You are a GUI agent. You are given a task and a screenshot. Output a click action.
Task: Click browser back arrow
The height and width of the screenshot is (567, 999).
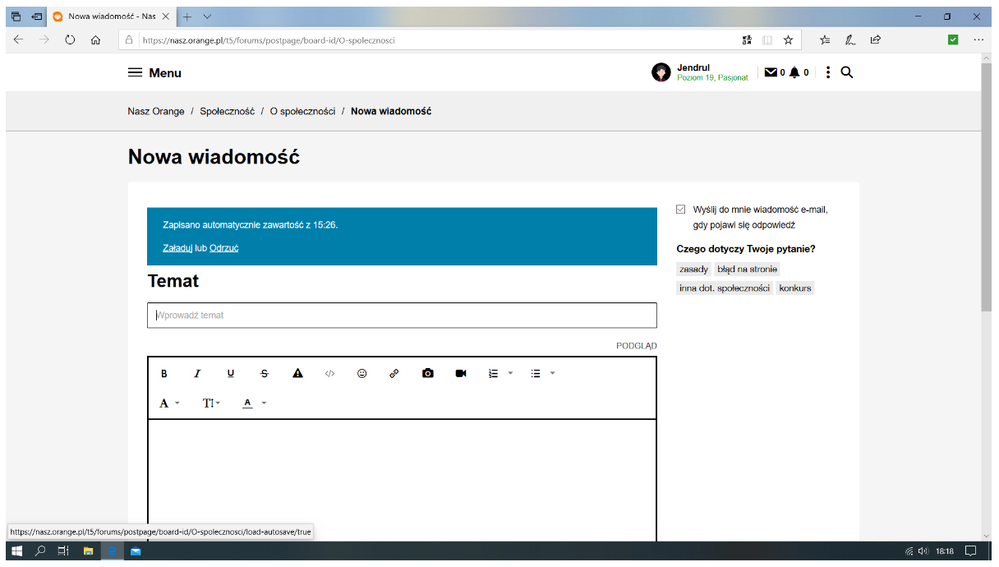18,39
